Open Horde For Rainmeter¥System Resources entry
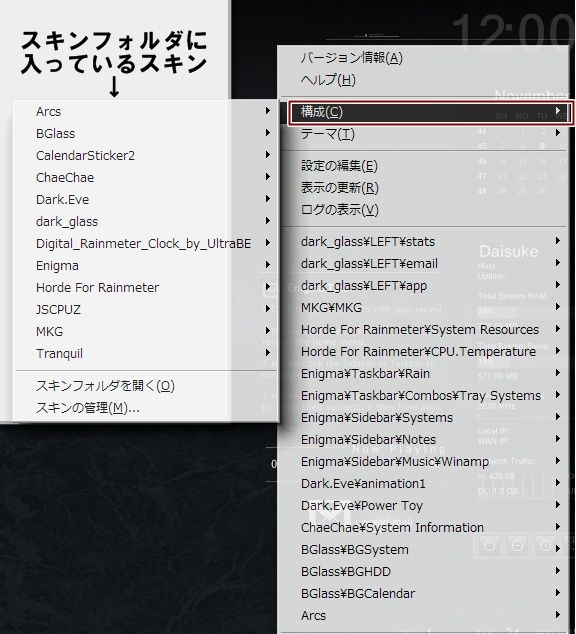576x634 pixels. (x=424, y=330)
